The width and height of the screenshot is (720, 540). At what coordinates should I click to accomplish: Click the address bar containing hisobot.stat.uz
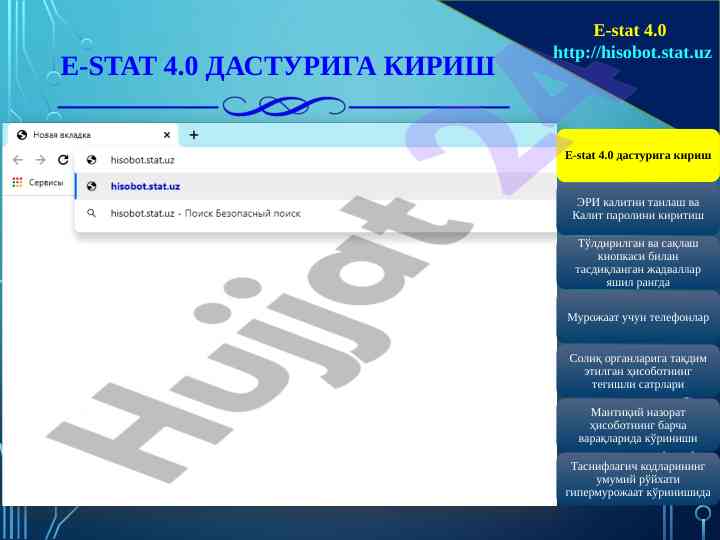coord(315,160)
